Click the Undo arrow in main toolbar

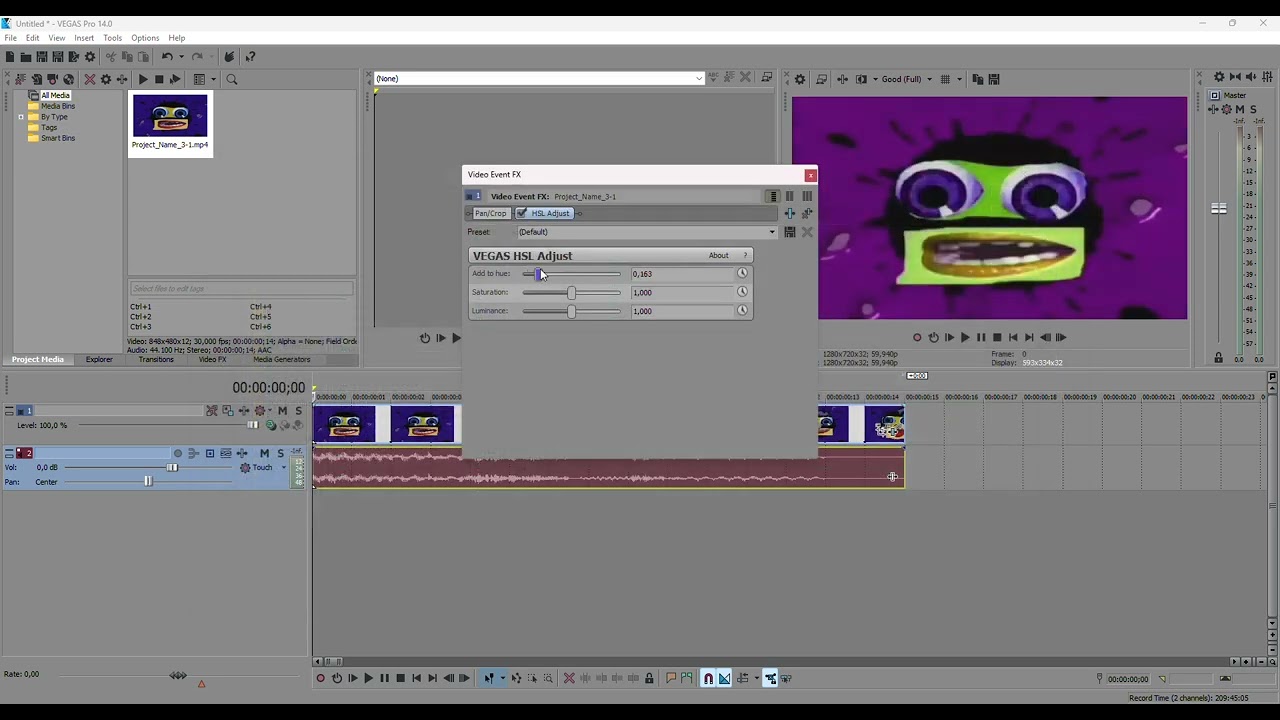[x=167, y=57]
